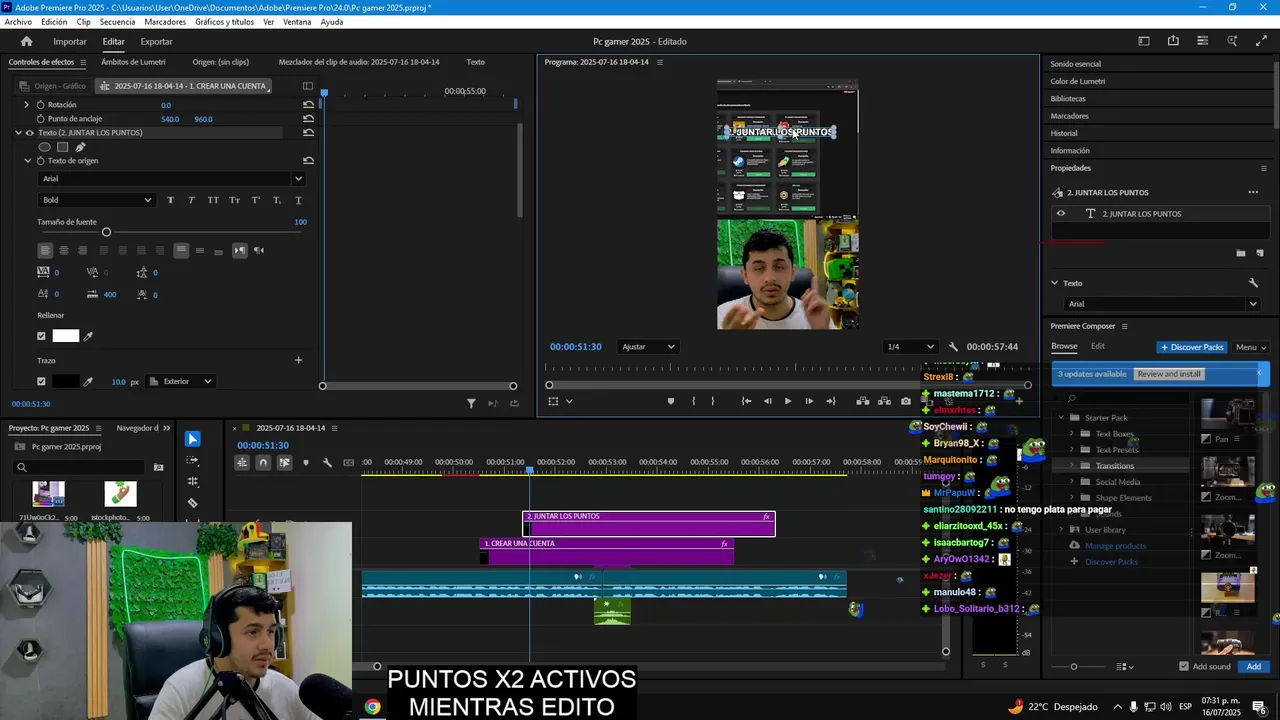Image resolution: width=1280 pixels, height=720 pixels.
Task: Pick fill color with eyedropper
Action: coord(88,336)
